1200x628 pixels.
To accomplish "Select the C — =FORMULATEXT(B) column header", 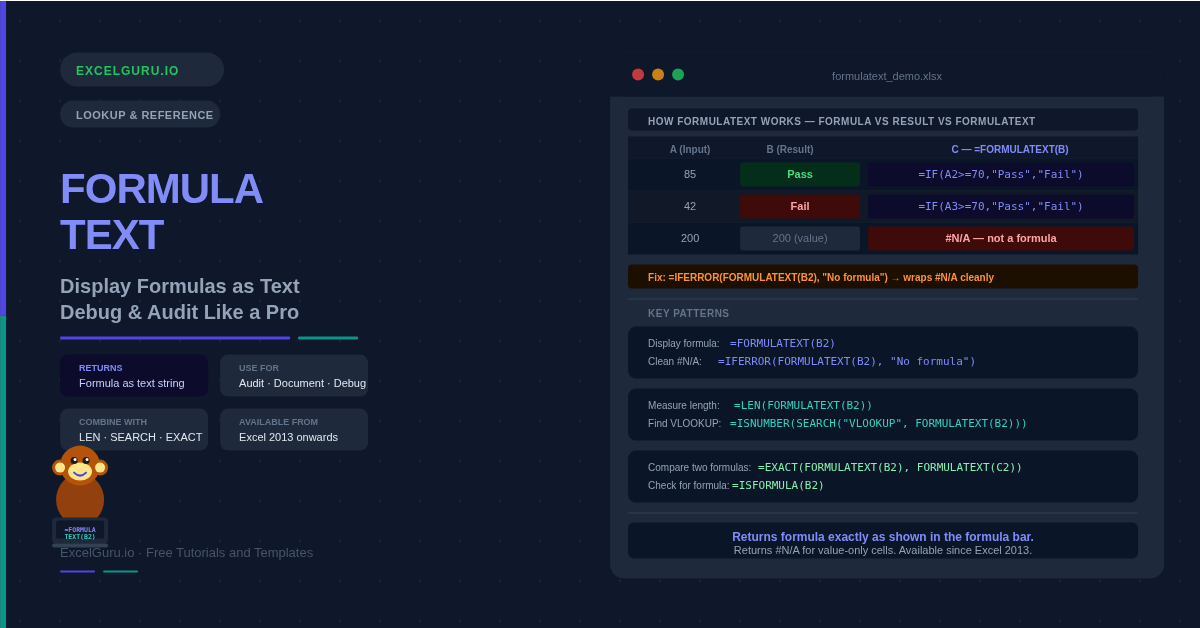I will click(1009, 149).
